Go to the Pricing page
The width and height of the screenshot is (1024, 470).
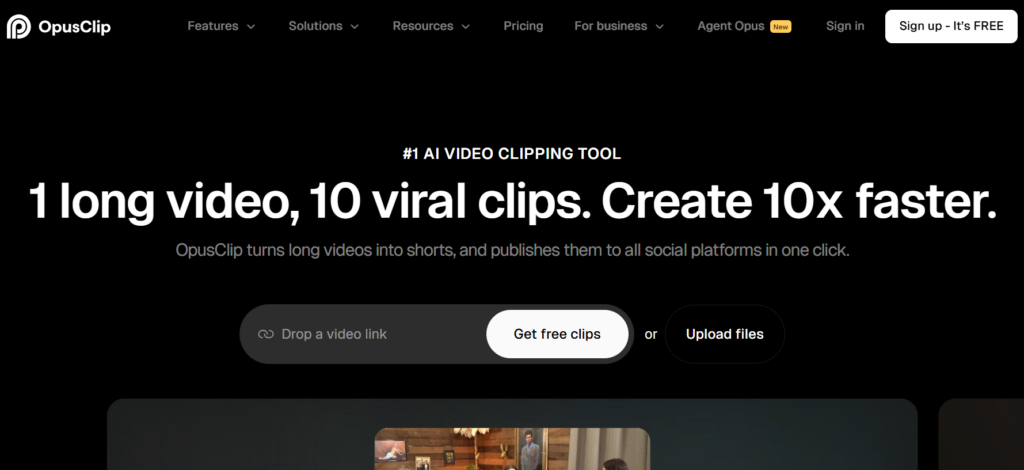click(523, 26)
